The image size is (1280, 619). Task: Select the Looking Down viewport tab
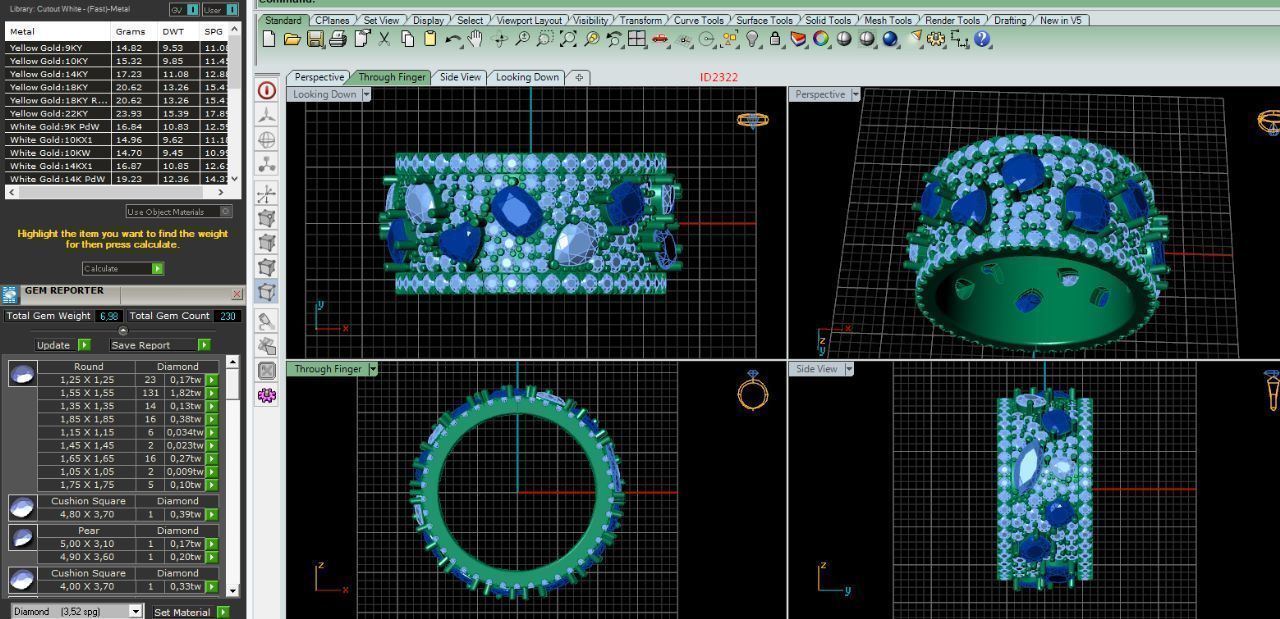(527, 77)
